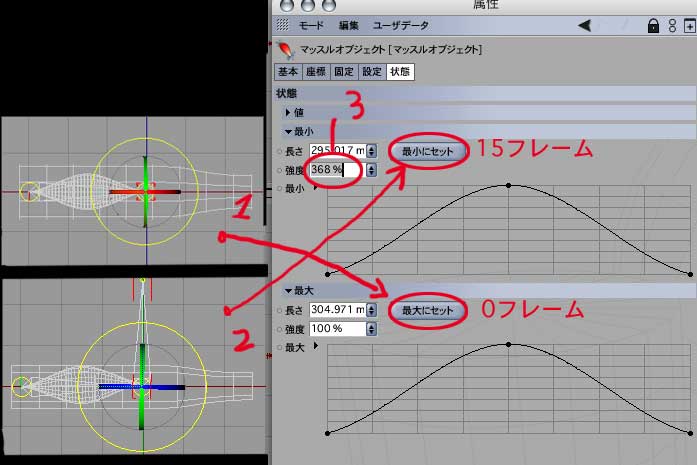Click the stepper of max 長さ field
This screenshot has height=465, width=697.
[x=371, y=309]
